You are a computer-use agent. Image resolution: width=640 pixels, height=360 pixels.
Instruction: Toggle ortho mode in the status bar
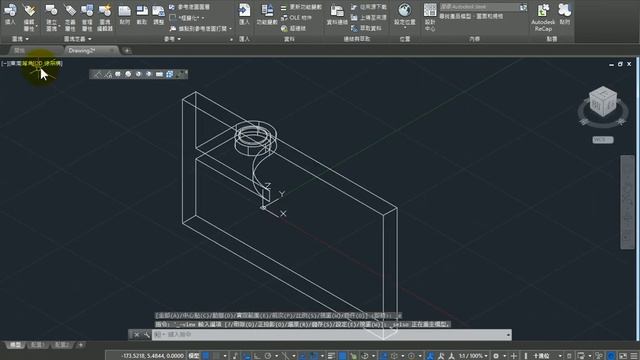click(x=258, y=356)
